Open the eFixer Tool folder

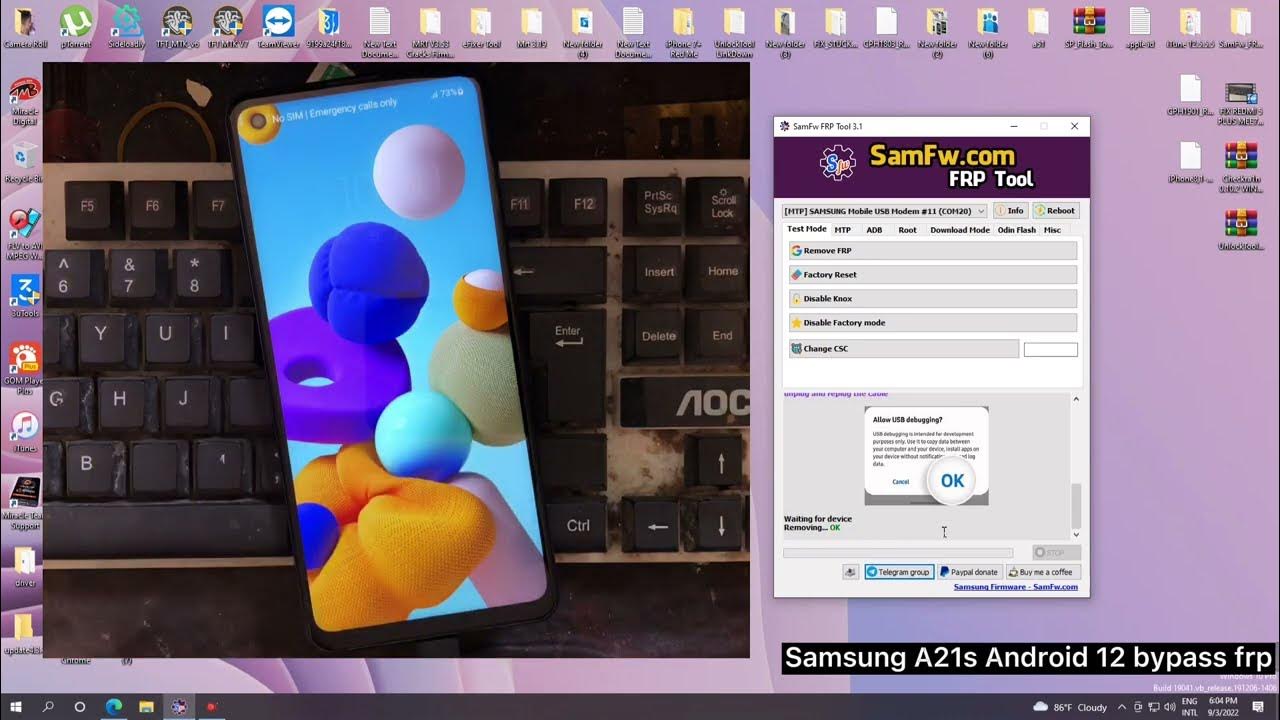pos(481,27)
